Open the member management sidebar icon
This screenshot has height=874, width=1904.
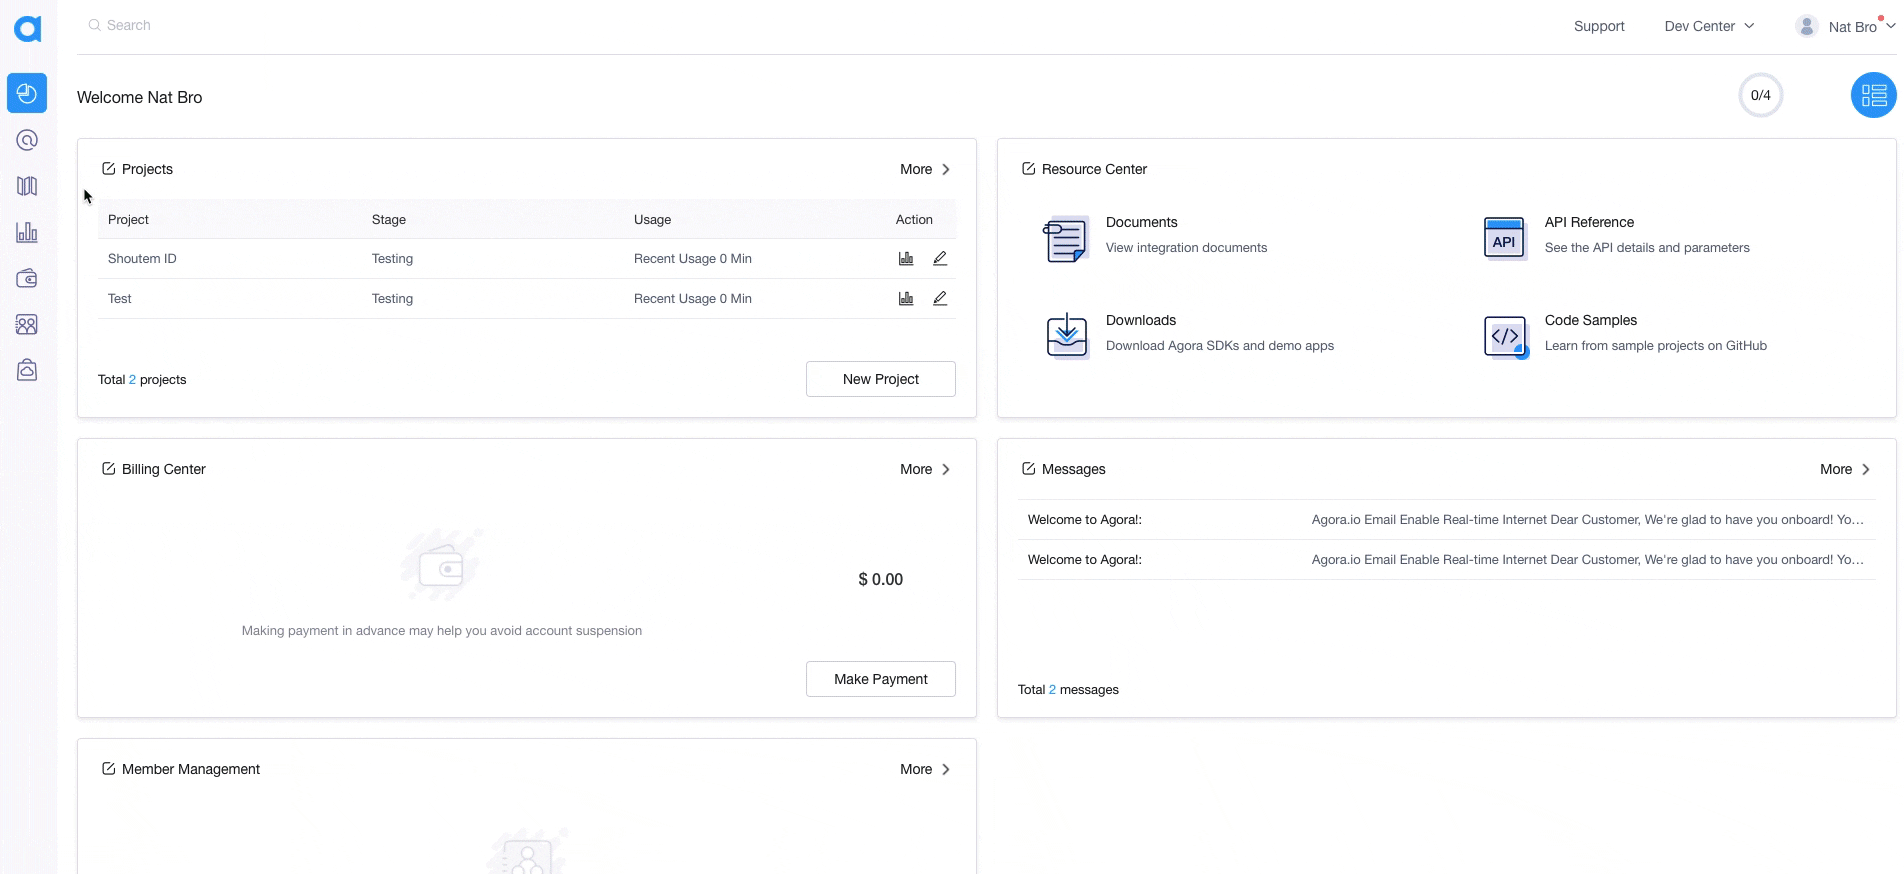27,324
